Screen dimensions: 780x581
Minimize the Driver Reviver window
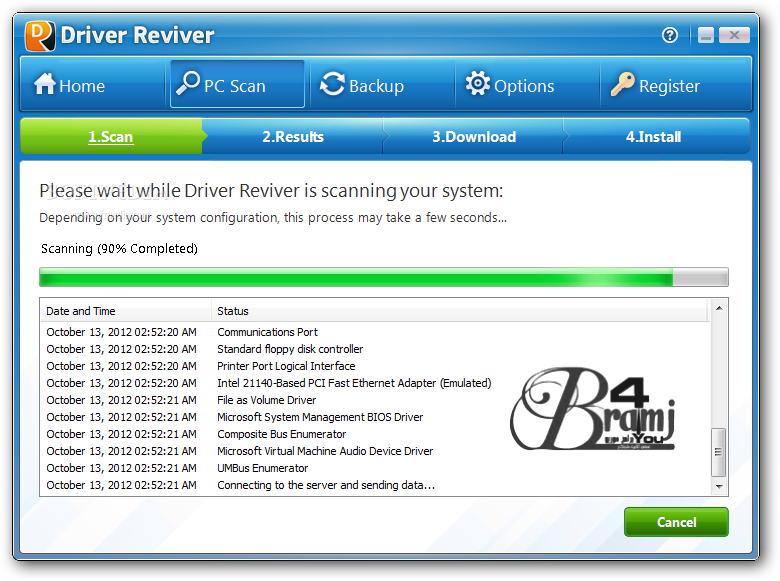click(705, 35)
